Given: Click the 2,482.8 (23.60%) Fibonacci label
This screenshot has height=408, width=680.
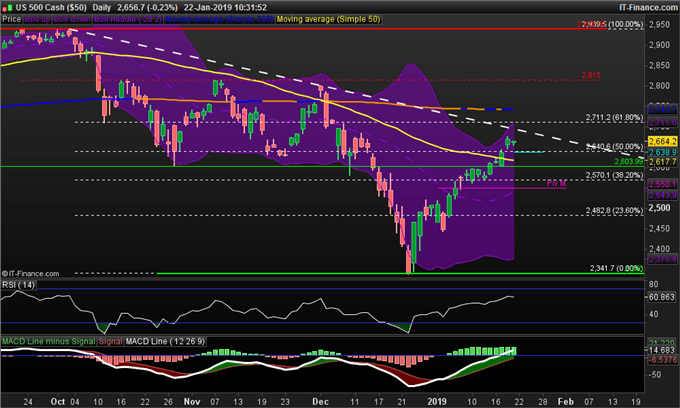Looking at the screenshot, I should click(614, 210).
